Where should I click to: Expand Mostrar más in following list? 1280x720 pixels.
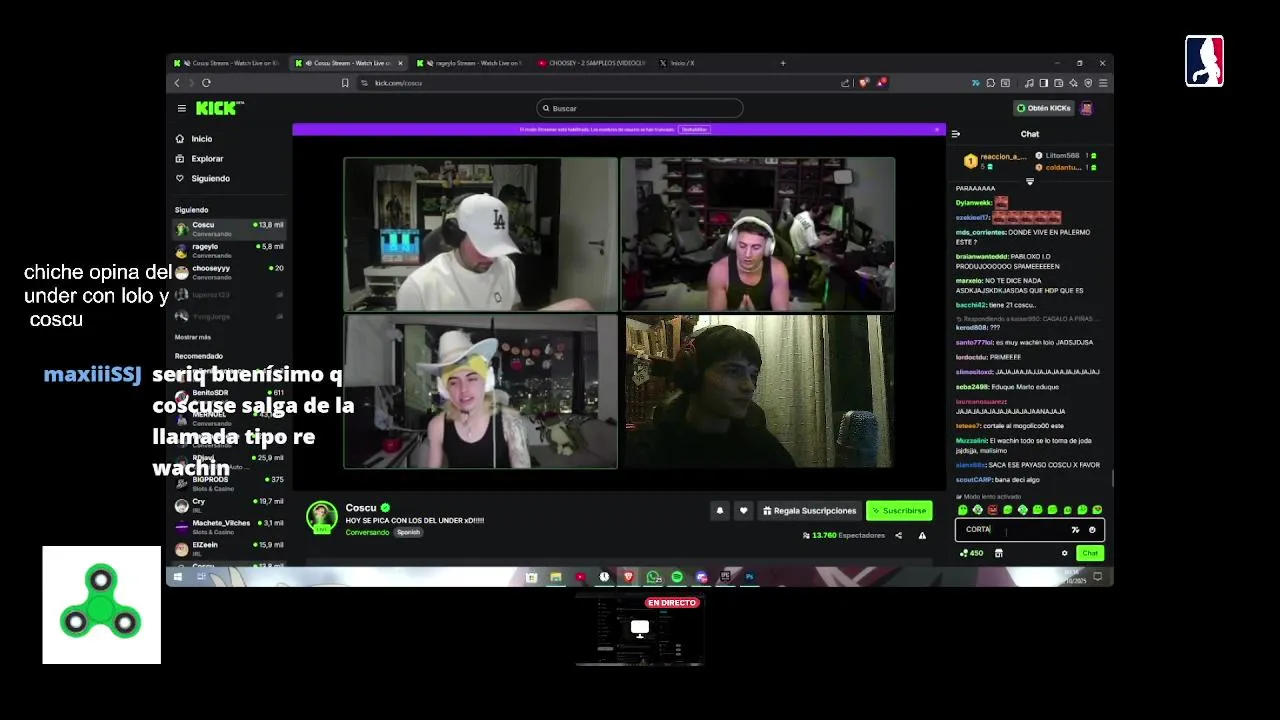click(x=193, y=337)
